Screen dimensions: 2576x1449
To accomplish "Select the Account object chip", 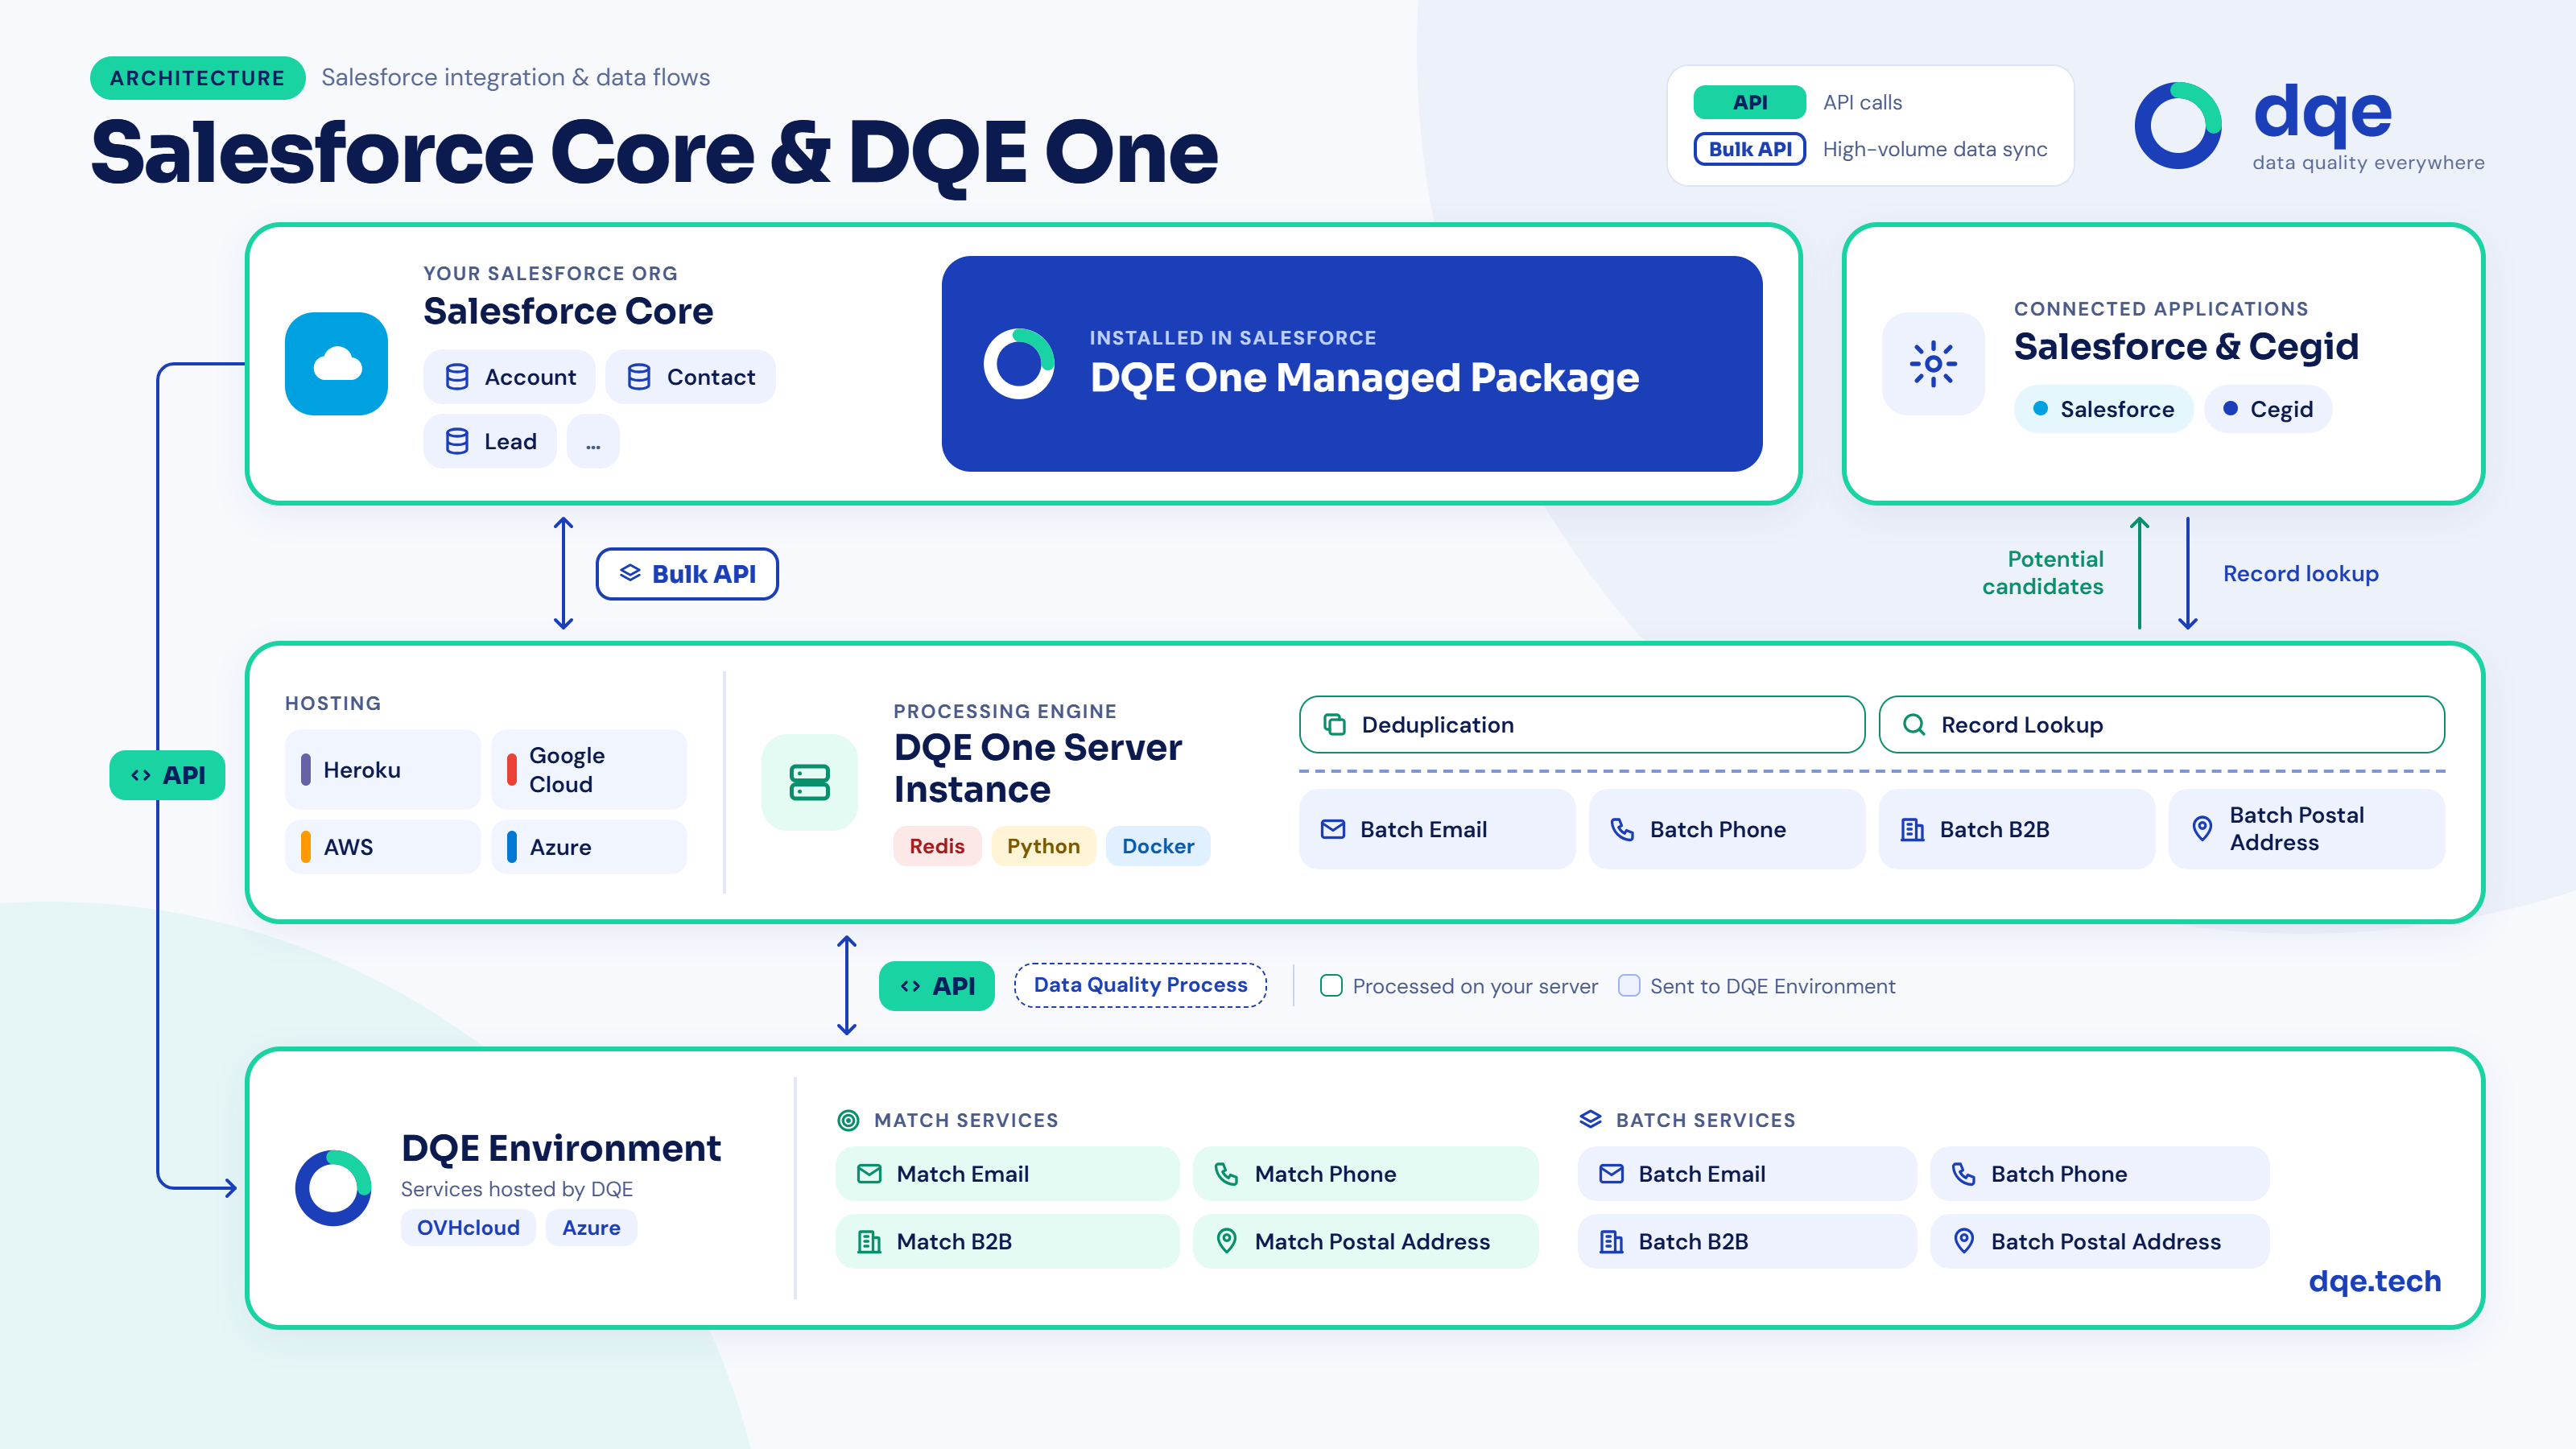I will pos(509,377).
